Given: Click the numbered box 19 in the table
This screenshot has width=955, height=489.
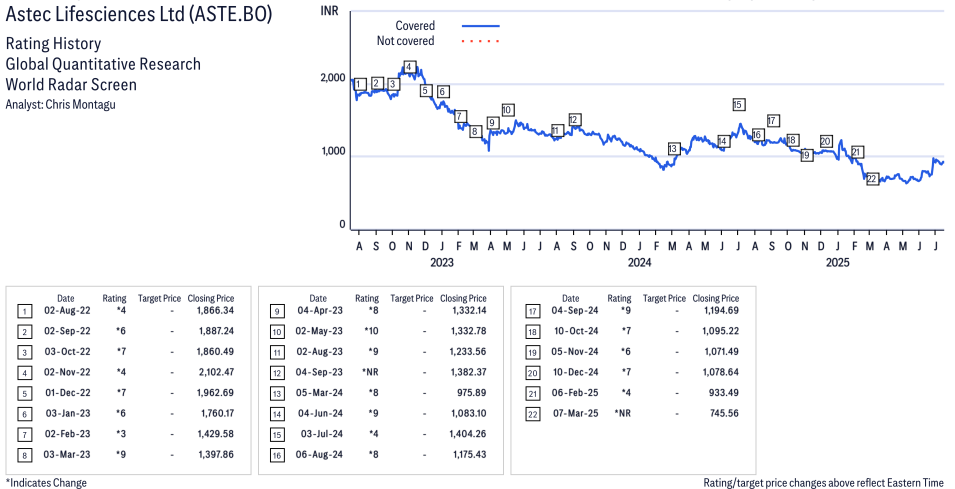Looking at the screenshot, I should (532, 353).
